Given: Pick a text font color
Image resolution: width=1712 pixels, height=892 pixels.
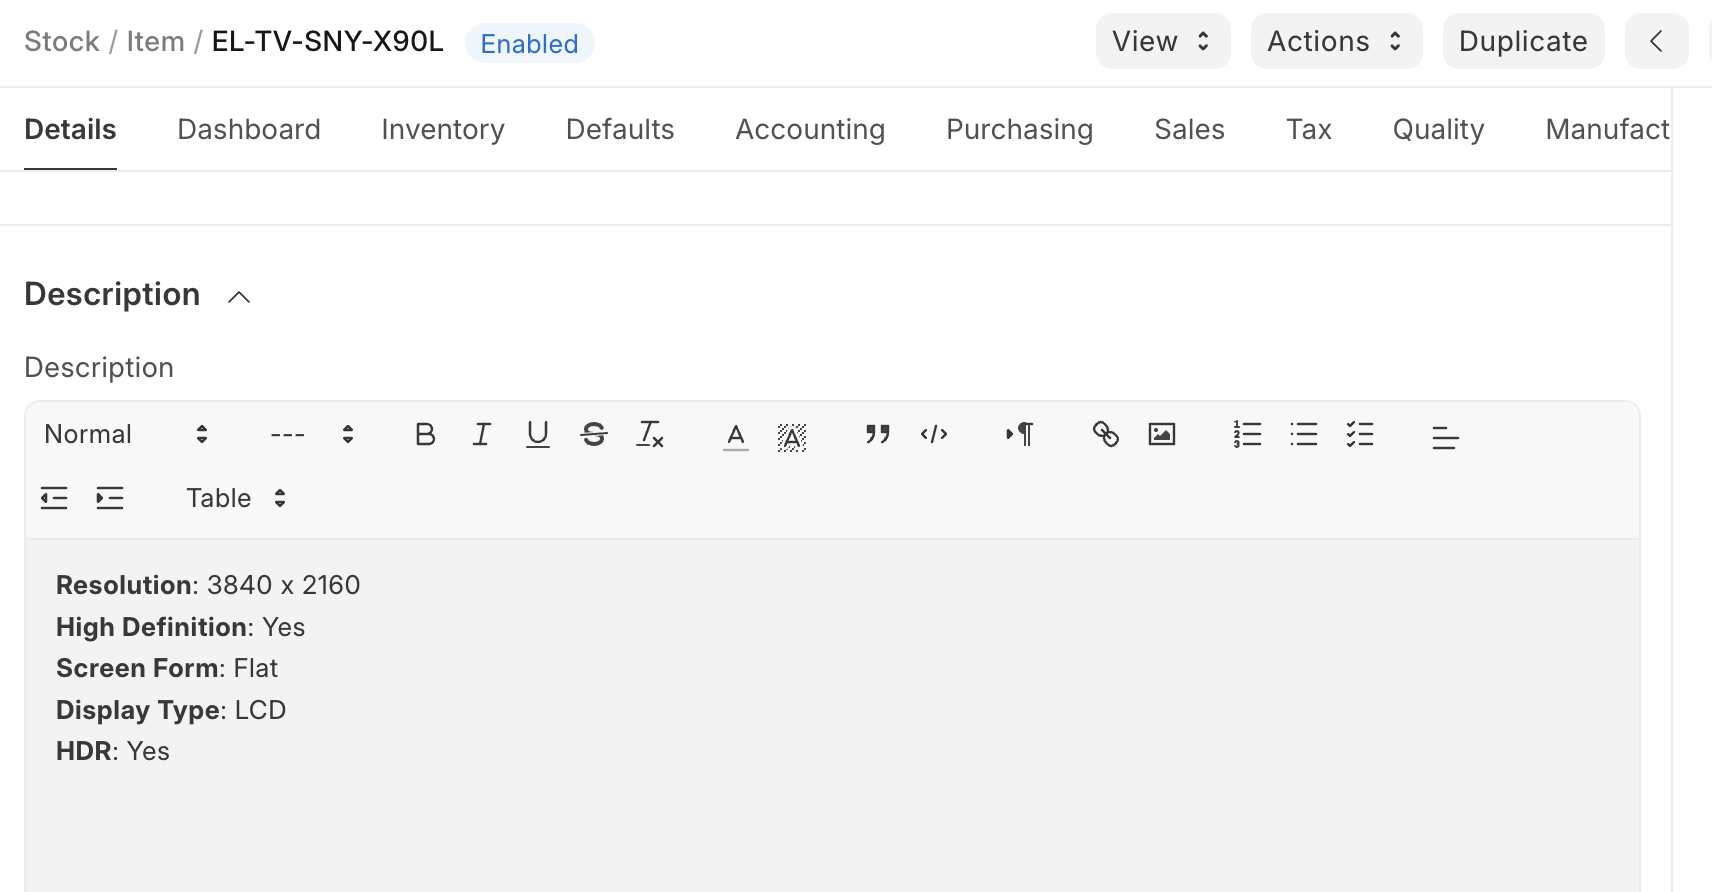Looking at the screenshot, I should click(x=736, y=434).
